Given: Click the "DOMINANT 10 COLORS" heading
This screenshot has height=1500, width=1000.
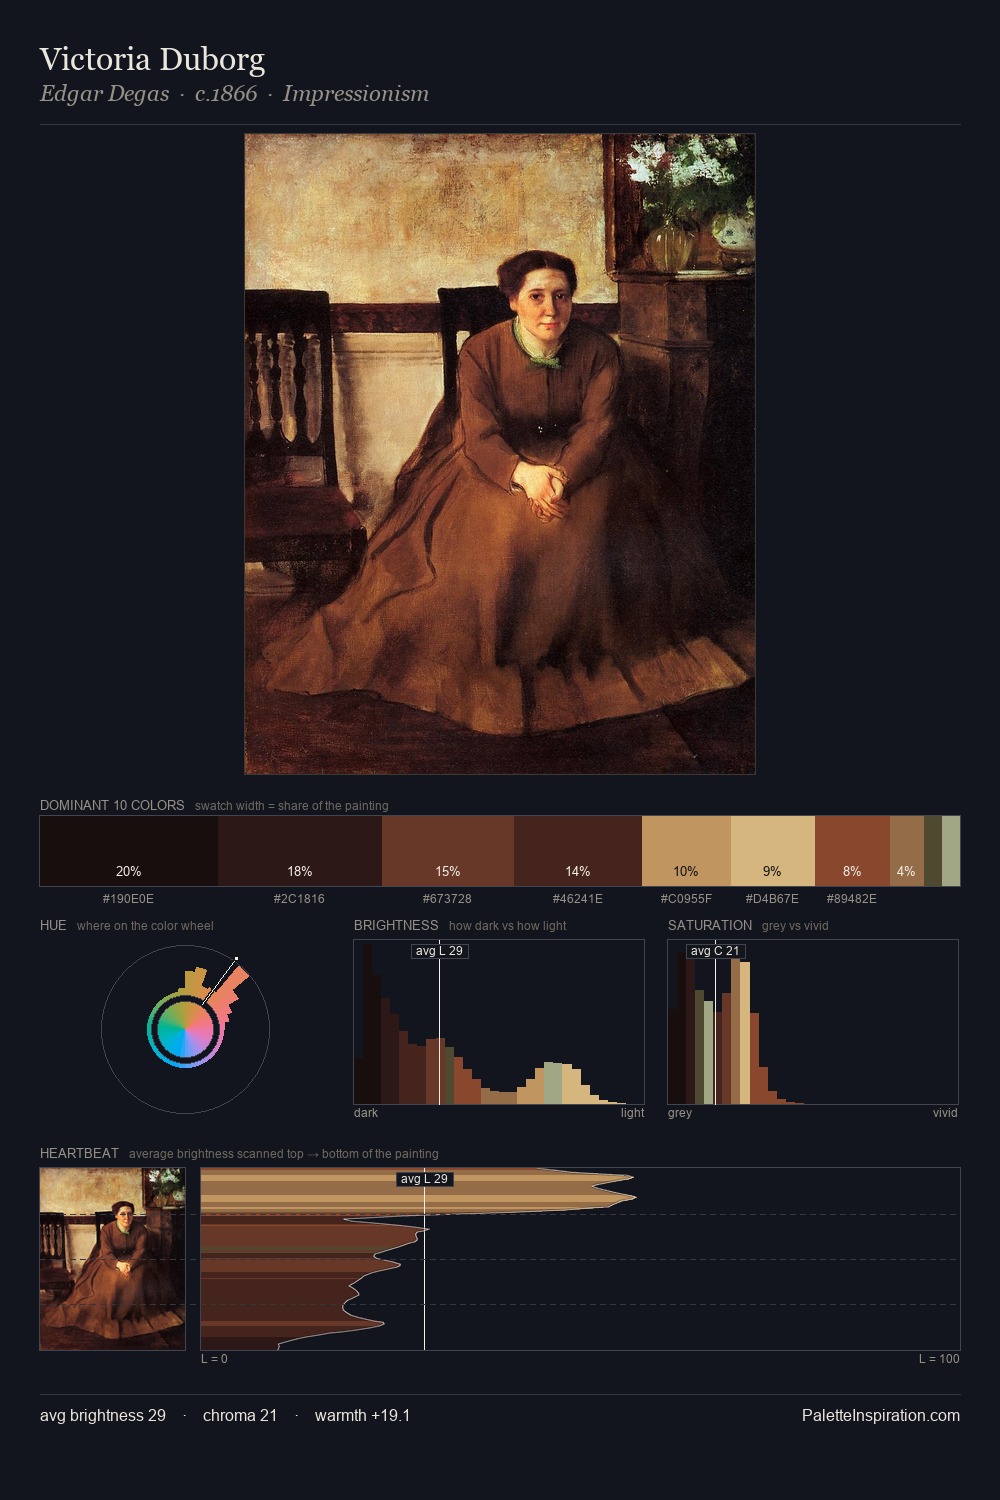Looking at the screenshot, I should [x=112, y=805].
